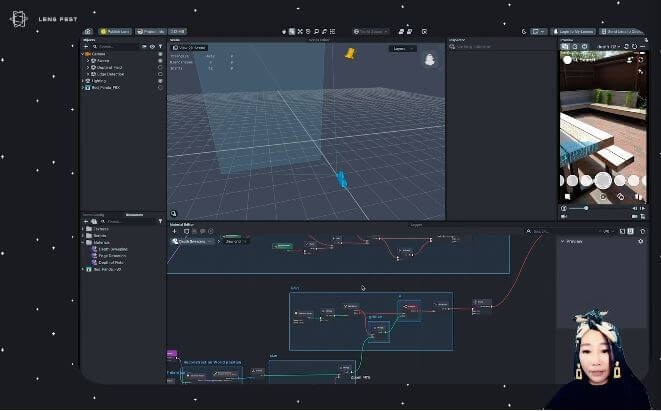This screenshot has width=661, height=411.
Task: Open the gear settings in the Material Editor side panel
Action: coord(641,242)
